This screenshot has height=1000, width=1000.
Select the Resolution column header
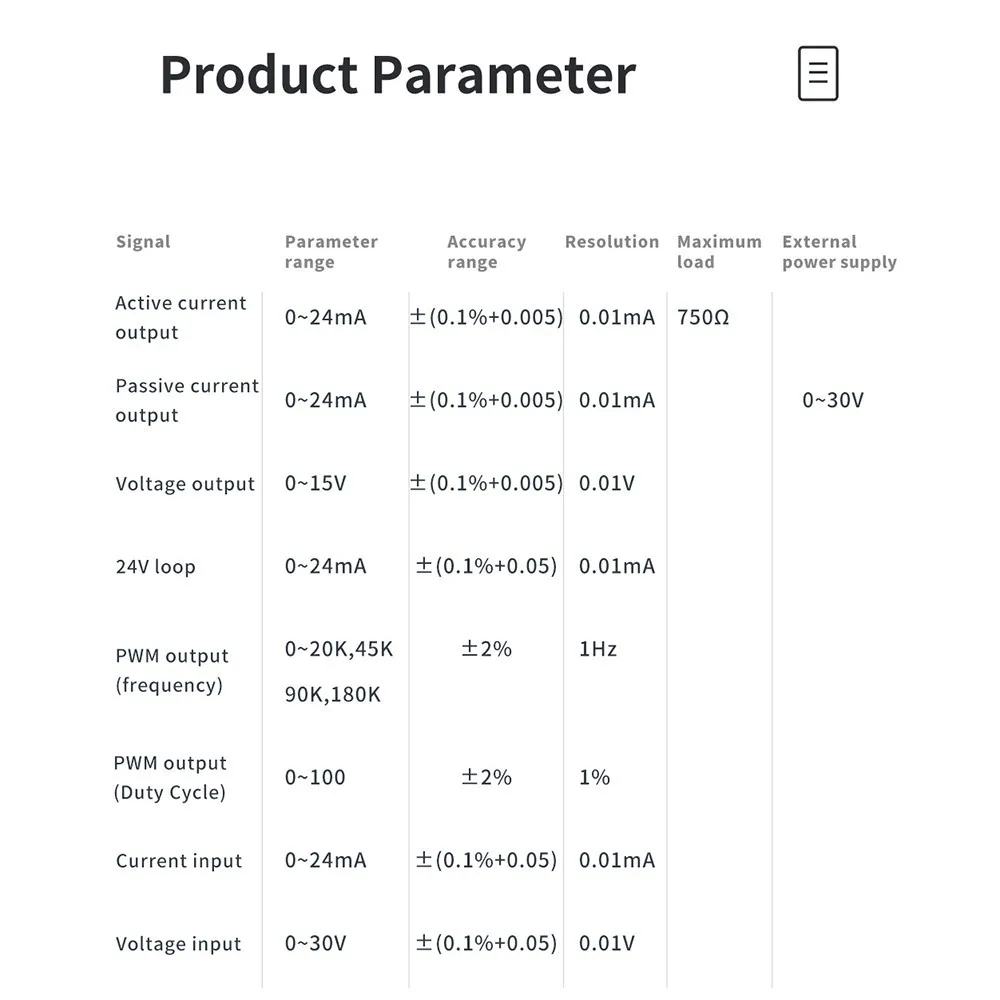tap(612, 242)
